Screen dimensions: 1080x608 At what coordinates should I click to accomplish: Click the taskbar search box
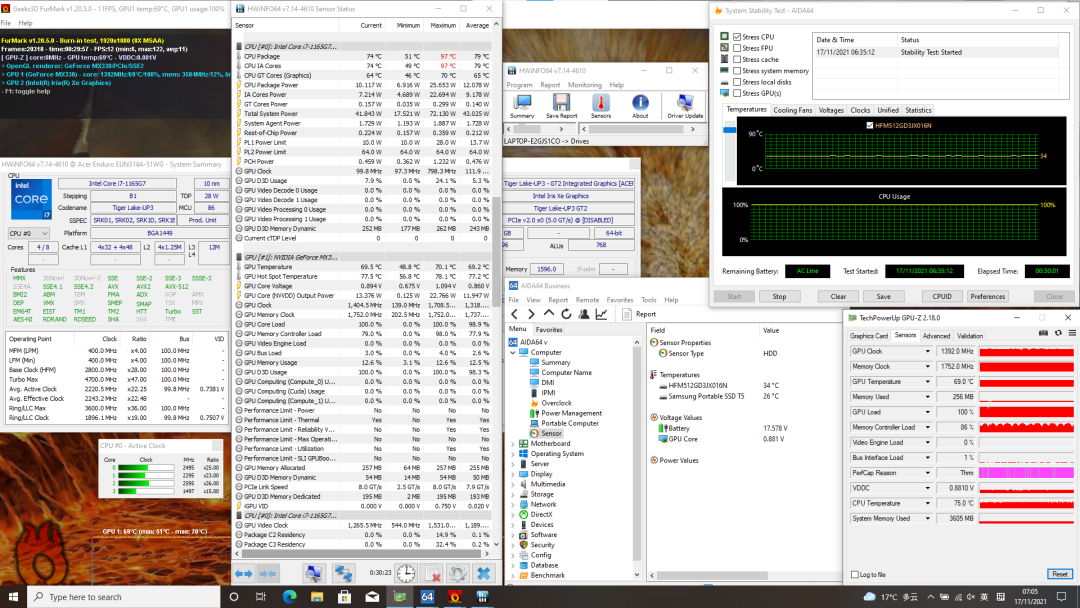pos(123,596)
